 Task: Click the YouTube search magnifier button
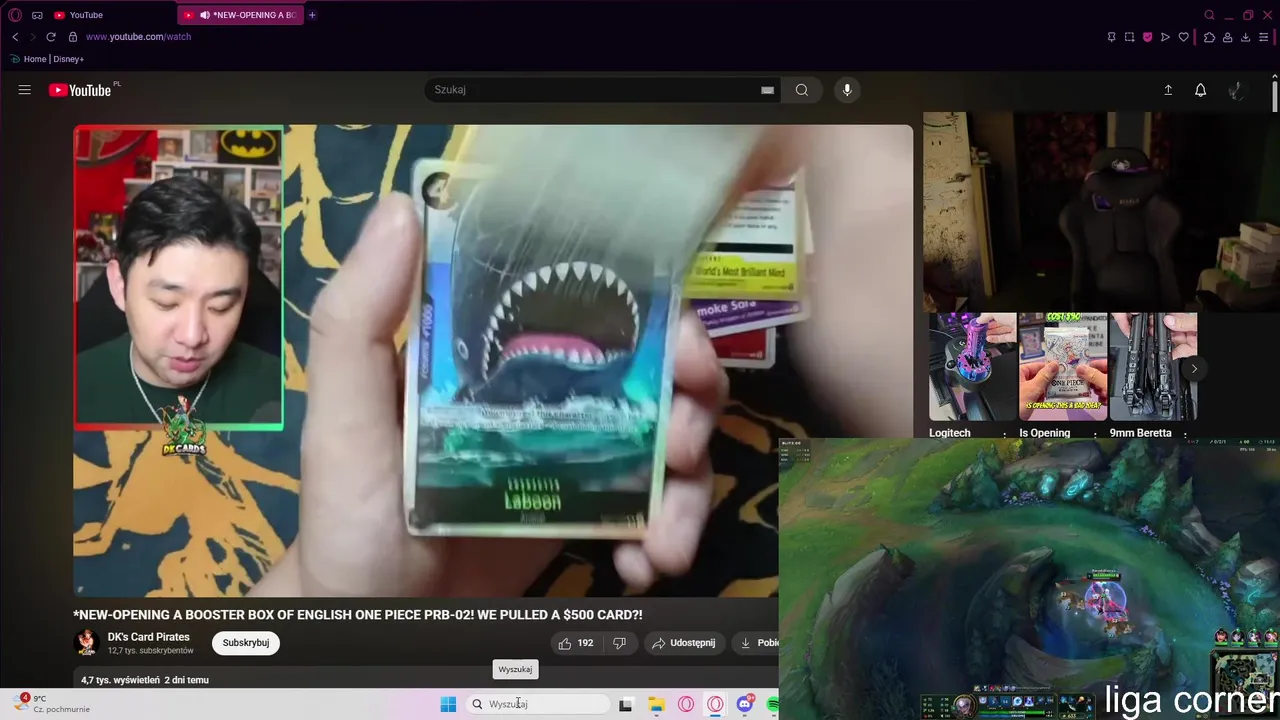coord(801,90)
